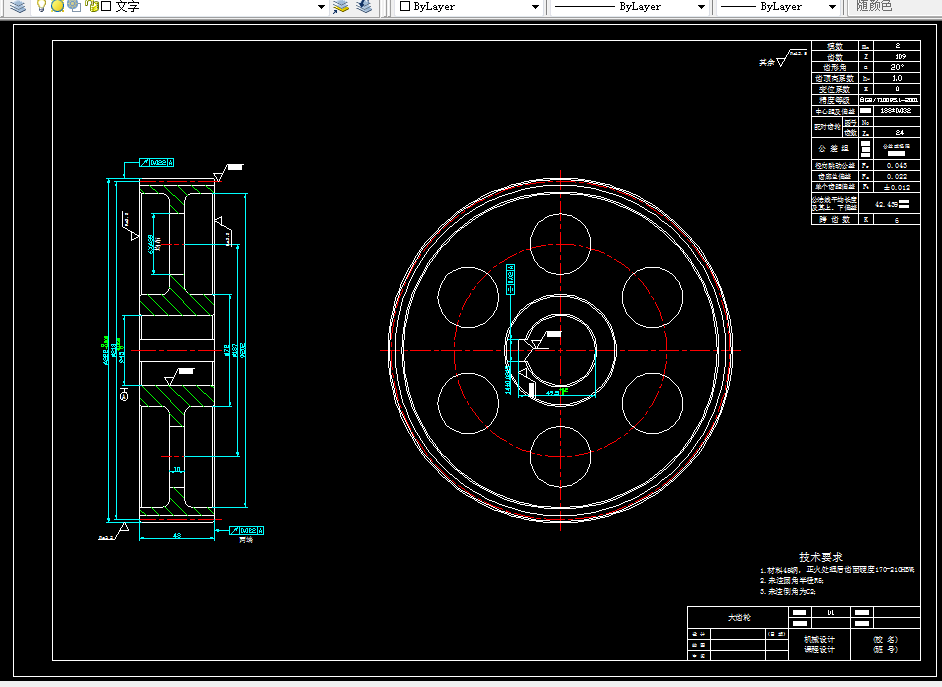Image resolution: width=942 pixels, height=687 pixels.
Task: Select the 技术要求 heading text
Action: click(821, 557)
